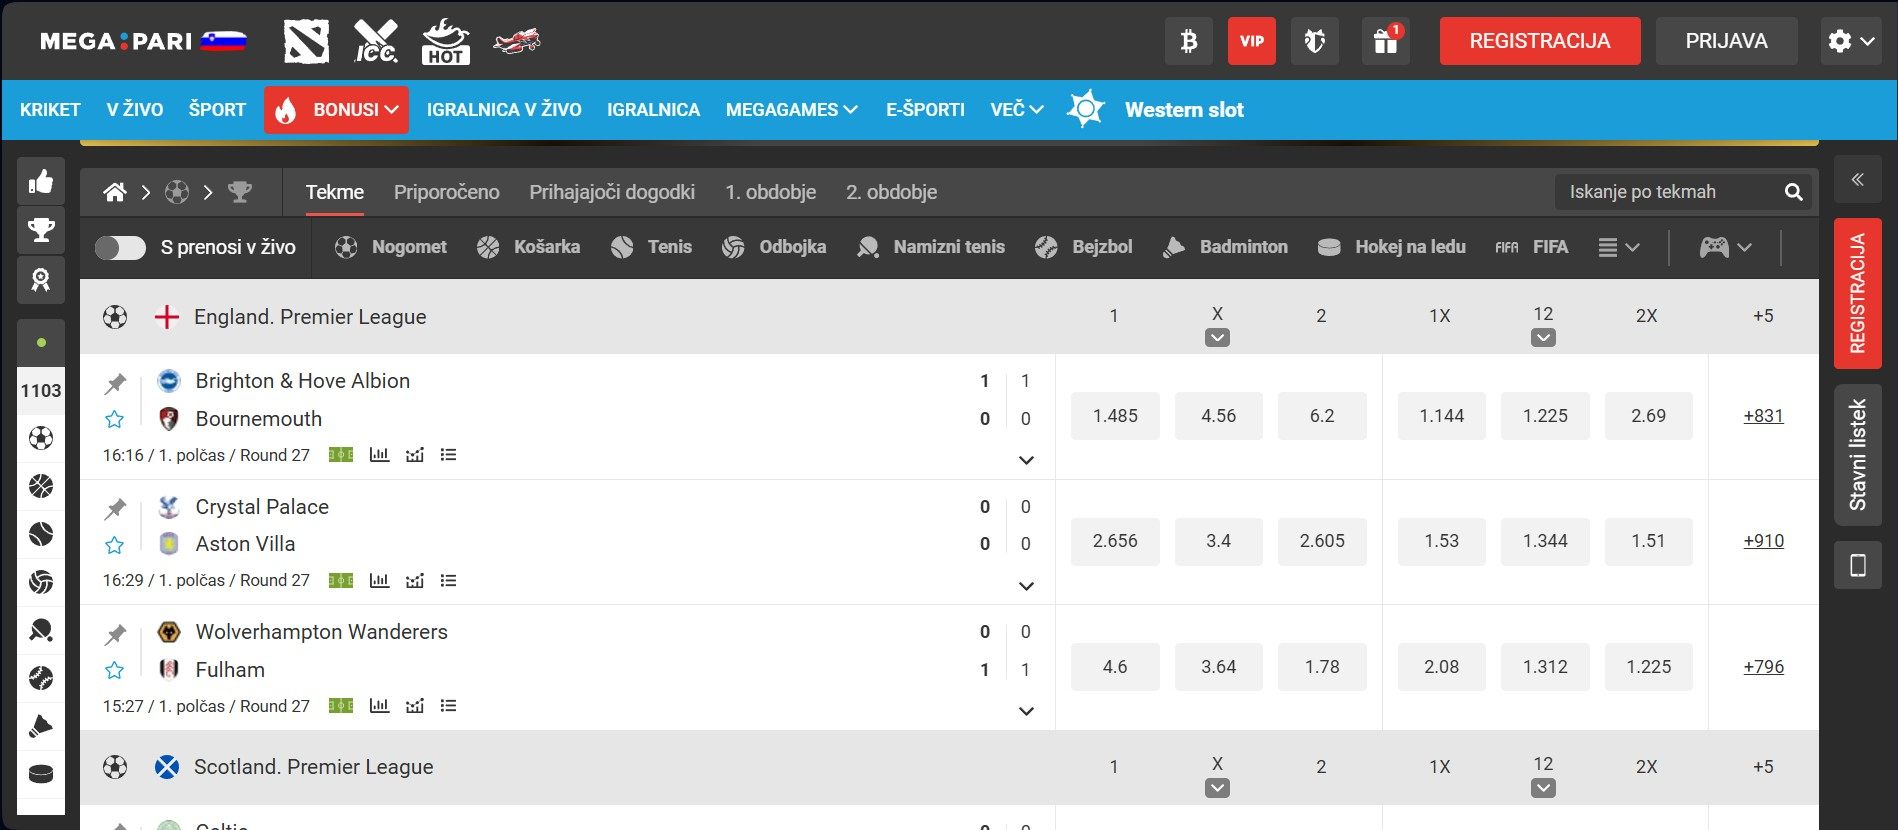Click the search magnifier icon
1898x830 pixels.
(1794, 192)
